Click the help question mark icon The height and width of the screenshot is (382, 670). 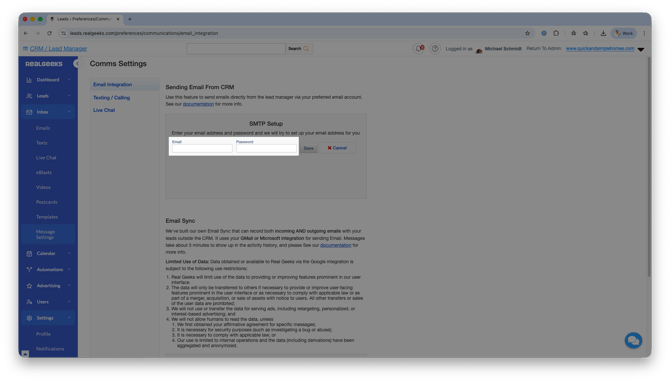click(x=435, y=49)
